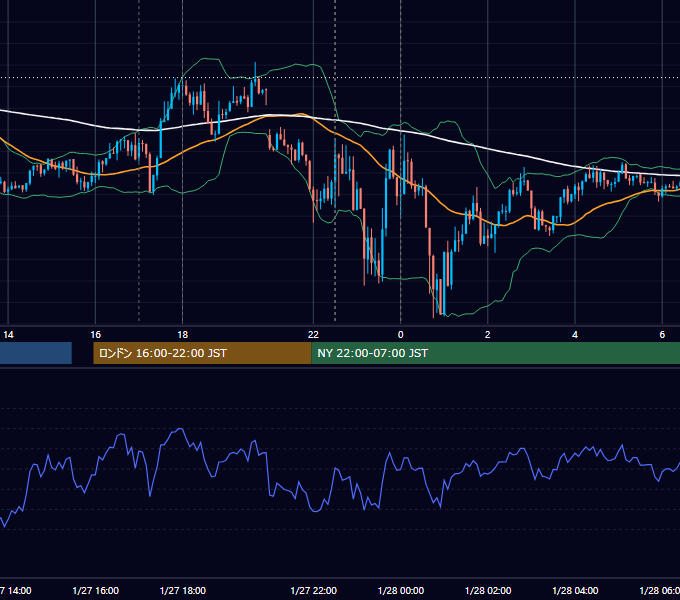680x600 pixels.
Task: Click the 6 hour axis label
Action: (662, 335)
